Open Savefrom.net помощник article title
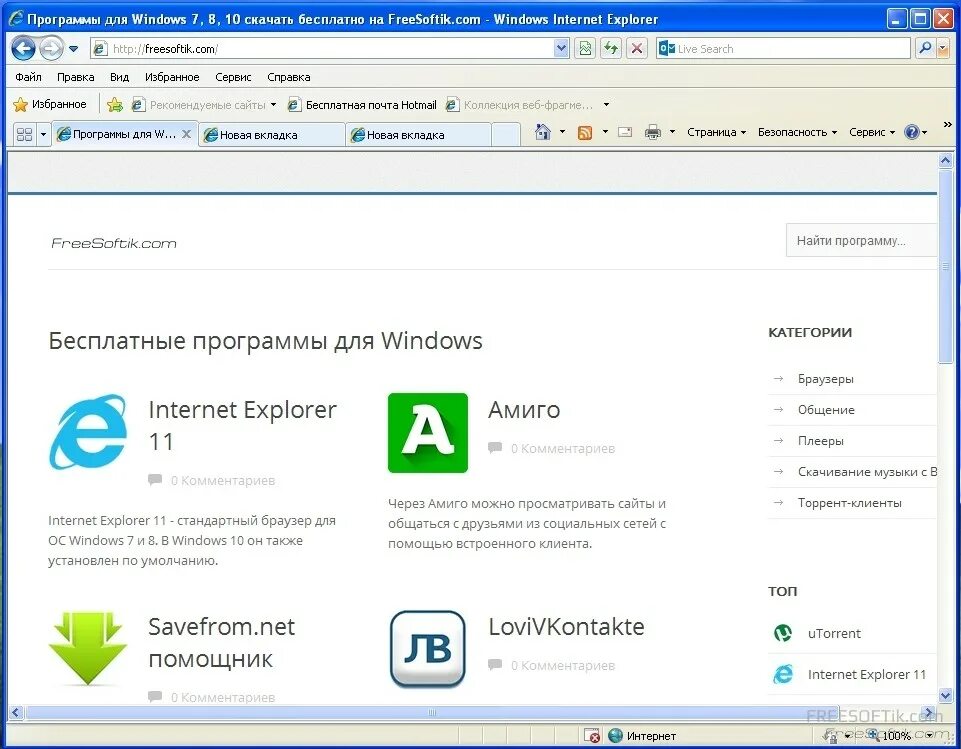This screenshot has height=749, width=961. (x=222, y=643)
